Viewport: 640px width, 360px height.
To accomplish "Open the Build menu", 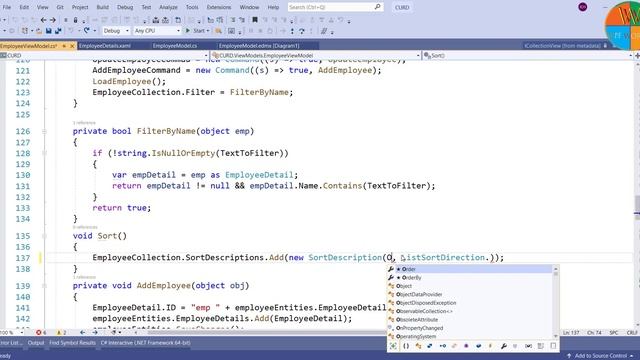I will pyautogui.click(x=102, y=7).
